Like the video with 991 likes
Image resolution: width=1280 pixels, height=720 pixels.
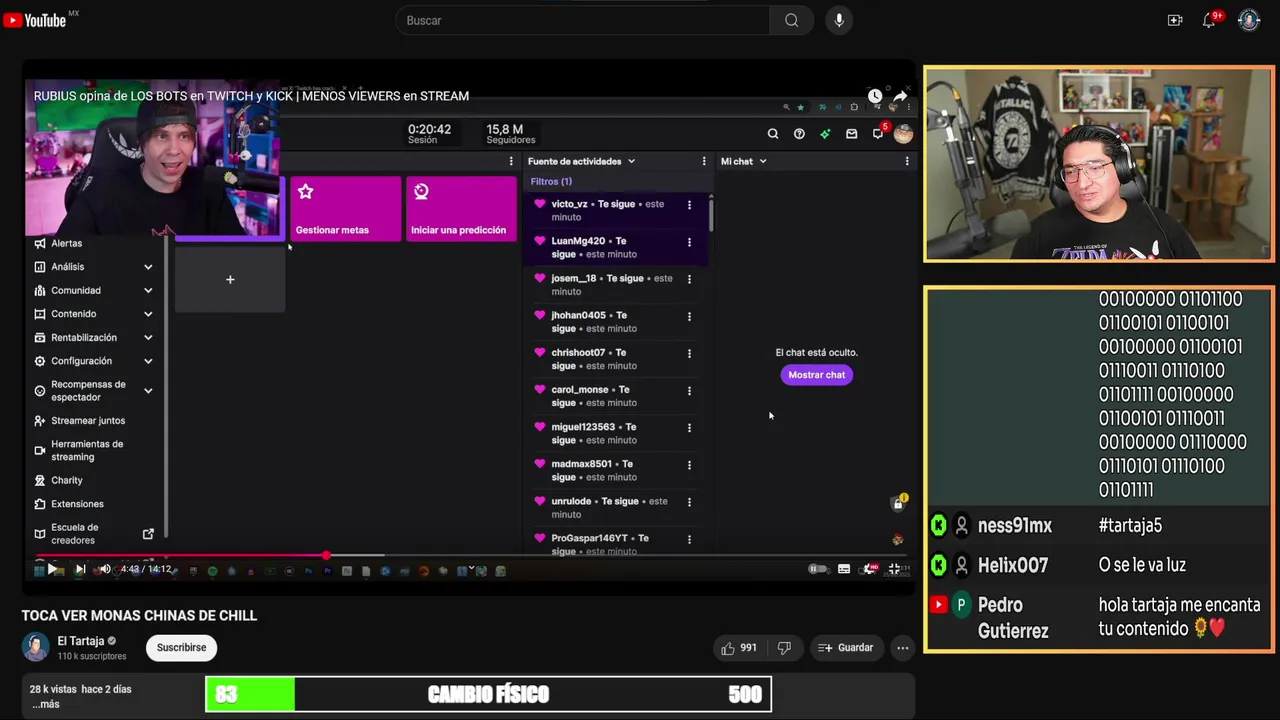click(739, 648)
